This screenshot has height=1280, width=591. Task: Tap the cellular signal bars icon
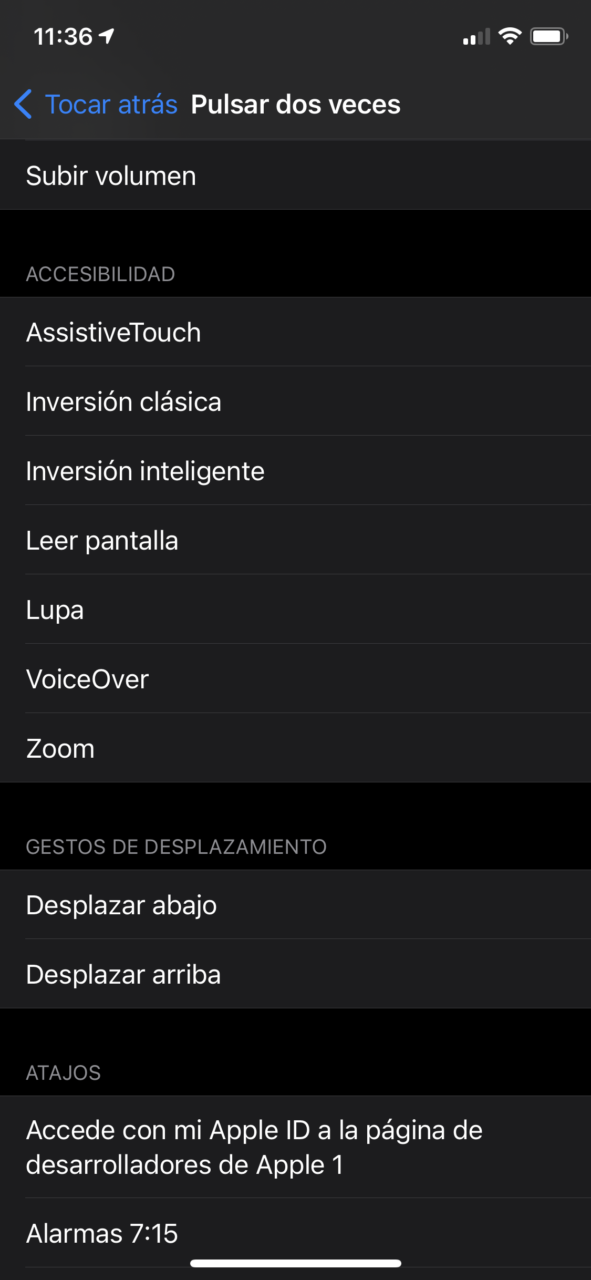[476, 38]
